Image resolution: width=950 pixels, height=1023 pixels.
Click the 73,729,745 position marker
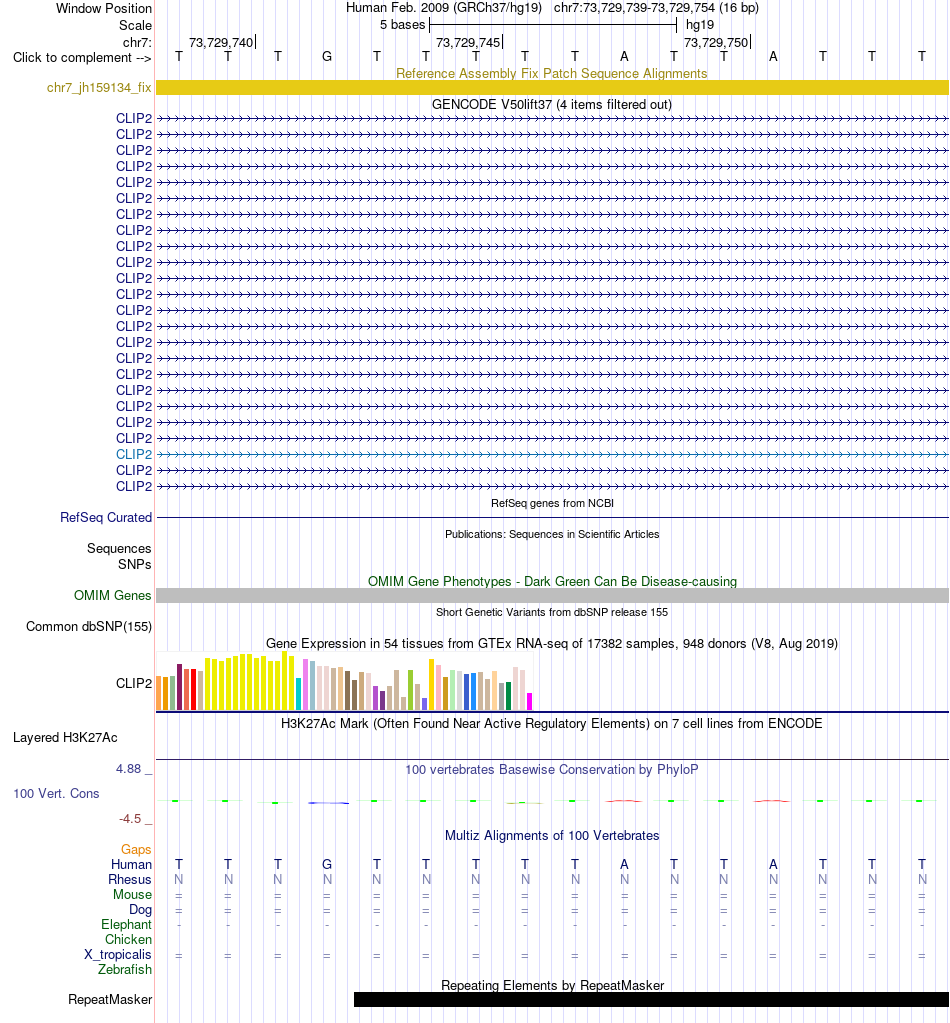[x=468, y=42]
